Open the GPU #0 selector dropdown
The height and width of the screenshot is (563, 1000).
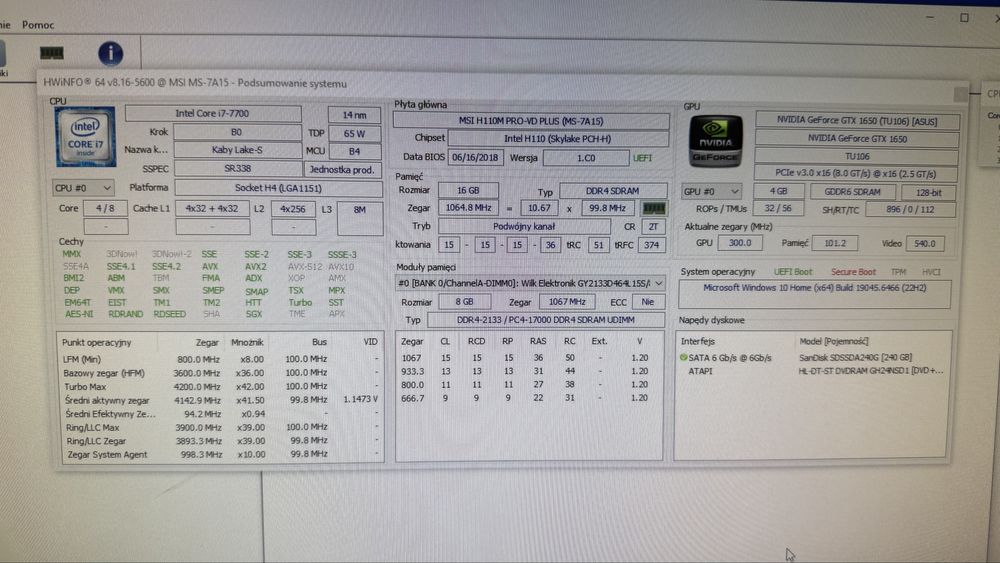[x=711, y=191]
